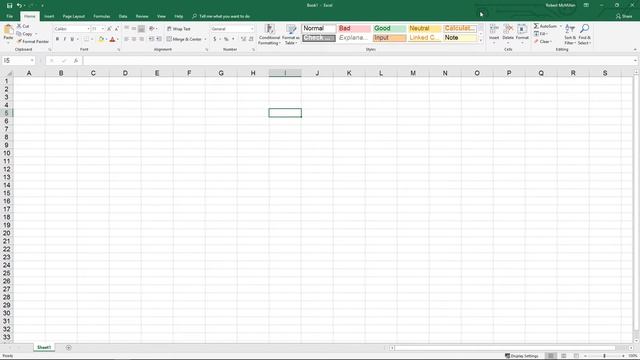Apply bottom align to cell
The height and width of the screenshot is (360, 640).
[x=141, y=29]
